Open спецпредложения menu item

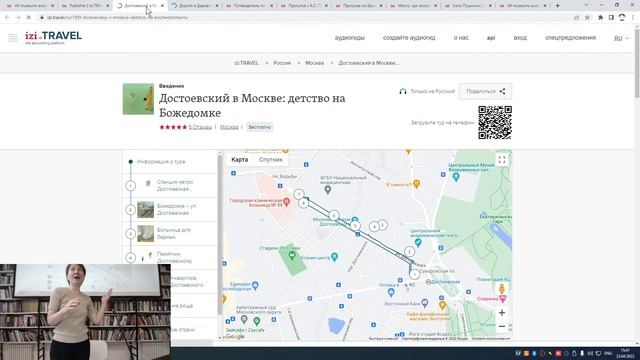pos(570,38)
